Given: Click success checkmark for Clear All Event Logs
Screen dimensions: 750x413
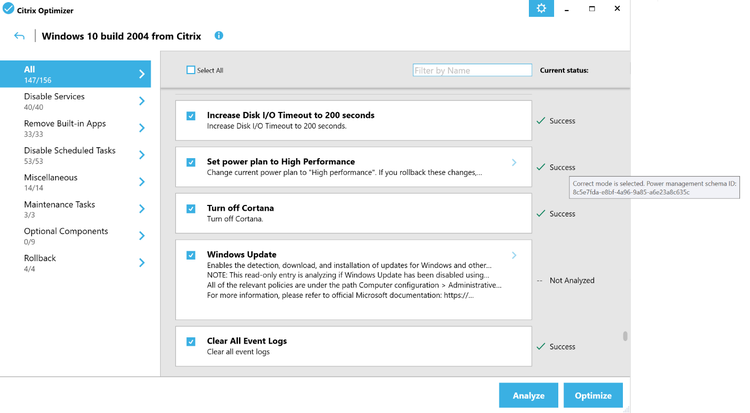Looking at the screenshot, I should tap(540, 346).
